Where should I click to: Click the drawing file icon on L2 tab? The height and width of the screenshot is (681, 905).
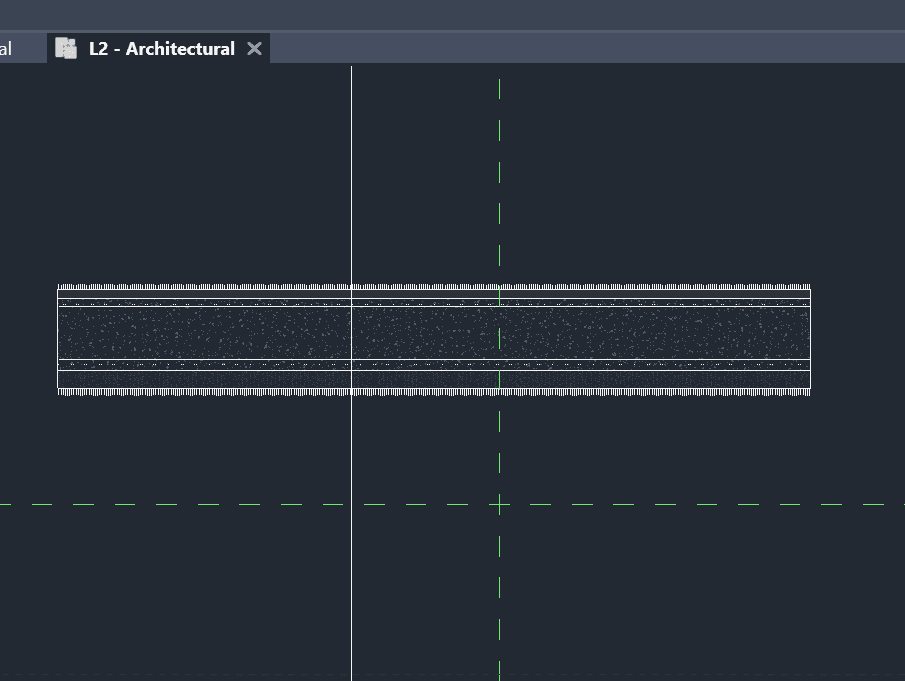tap(66, 49)
